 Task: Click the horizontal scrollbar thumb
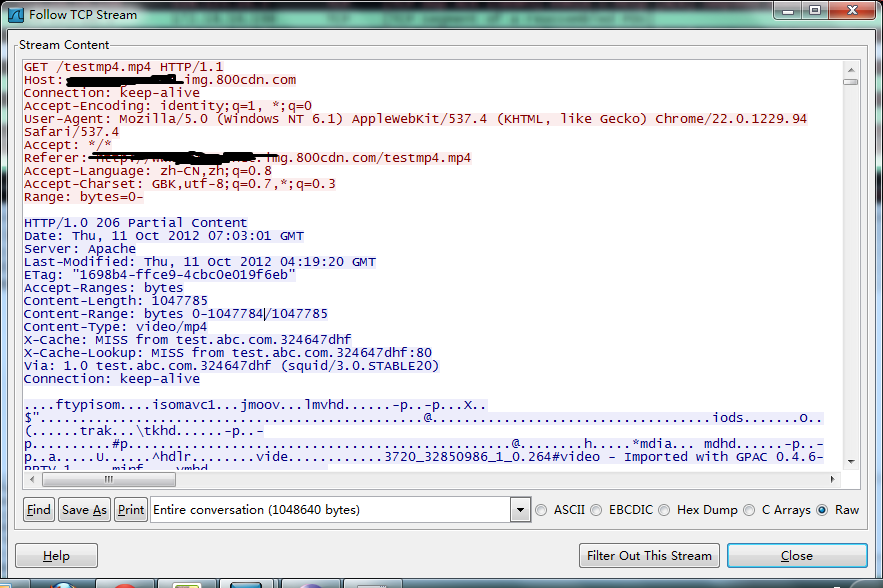(x=108, y=479)
